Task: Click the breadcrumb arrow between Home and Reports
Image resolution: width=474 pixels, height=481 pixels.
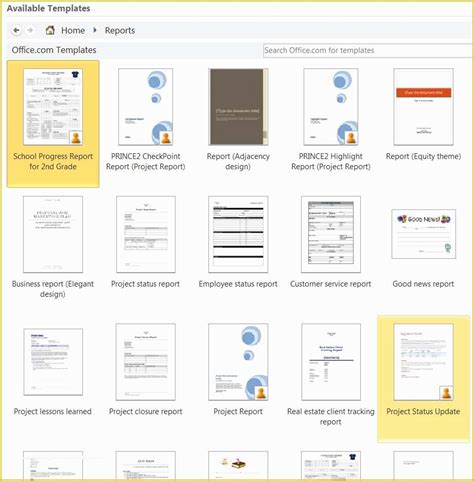Action: pos(95,30)
